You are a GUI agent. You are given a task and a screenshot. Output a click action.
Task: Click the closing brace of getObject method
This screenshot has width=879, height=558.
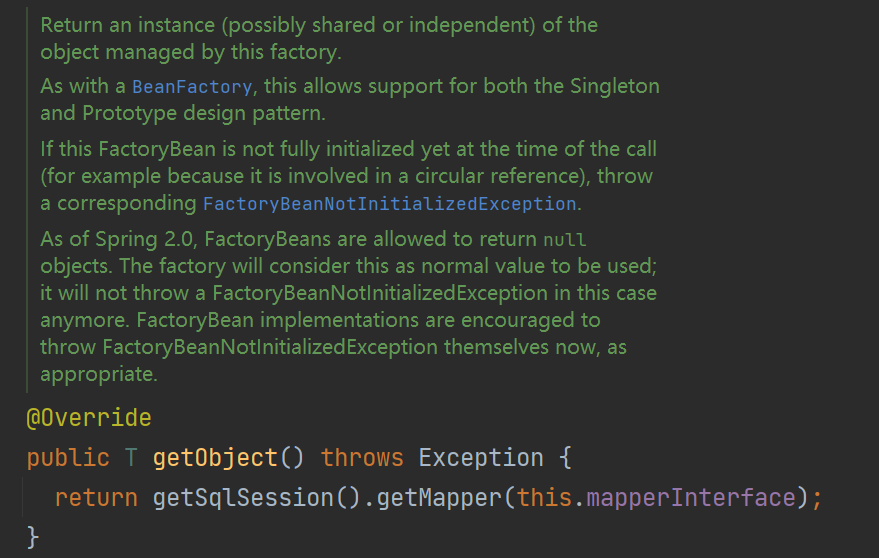[33, 537]
